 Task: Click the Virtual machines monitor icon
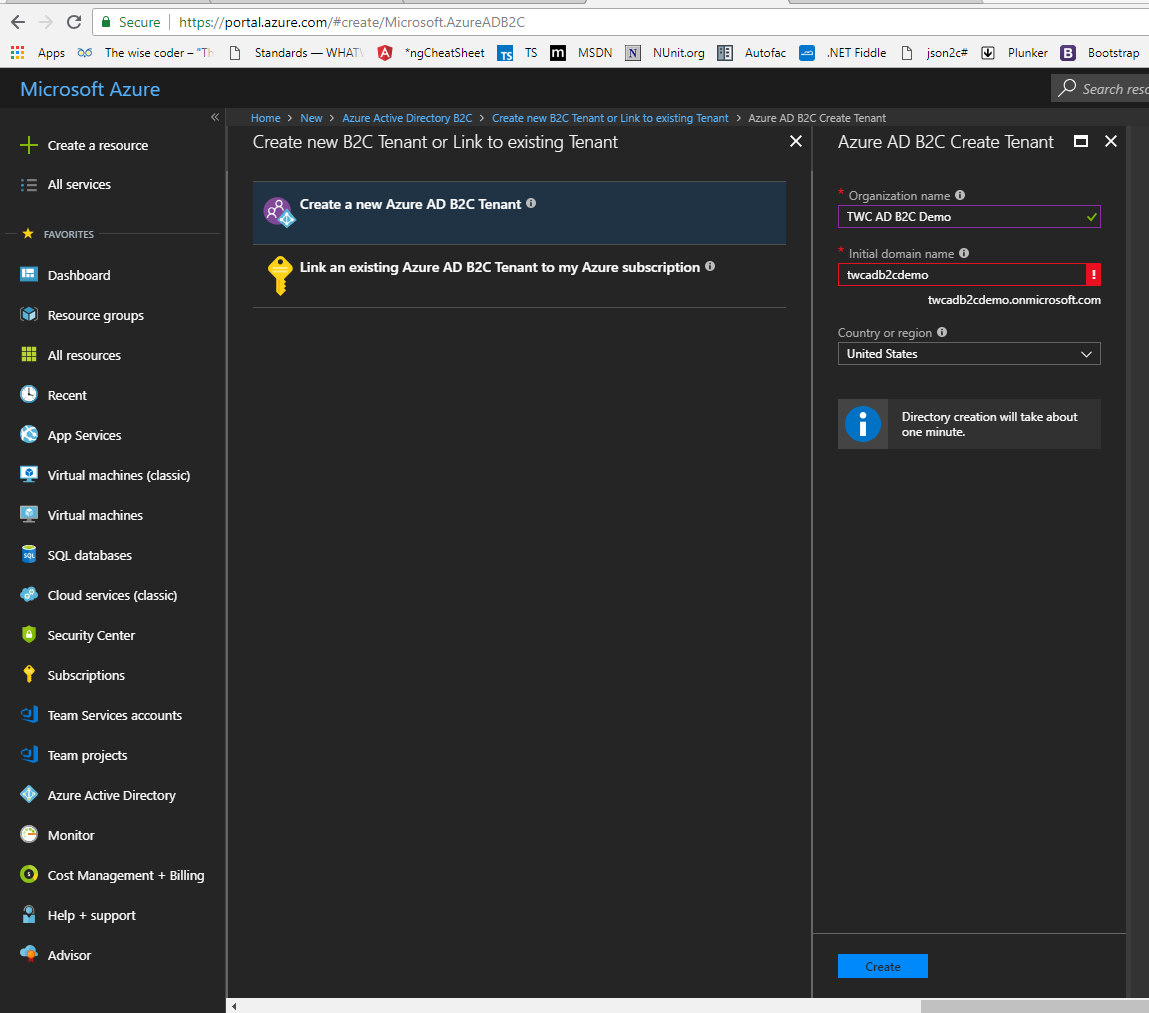pyautogui.click(x=29, y=515)
